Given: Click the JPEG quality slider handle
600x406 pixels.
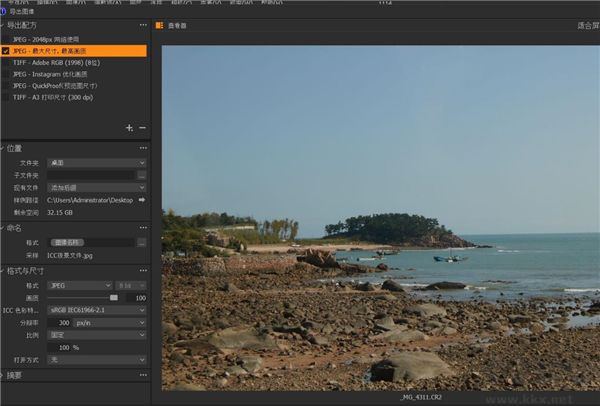Looking at the screenshot, I should tap(114, 297).
